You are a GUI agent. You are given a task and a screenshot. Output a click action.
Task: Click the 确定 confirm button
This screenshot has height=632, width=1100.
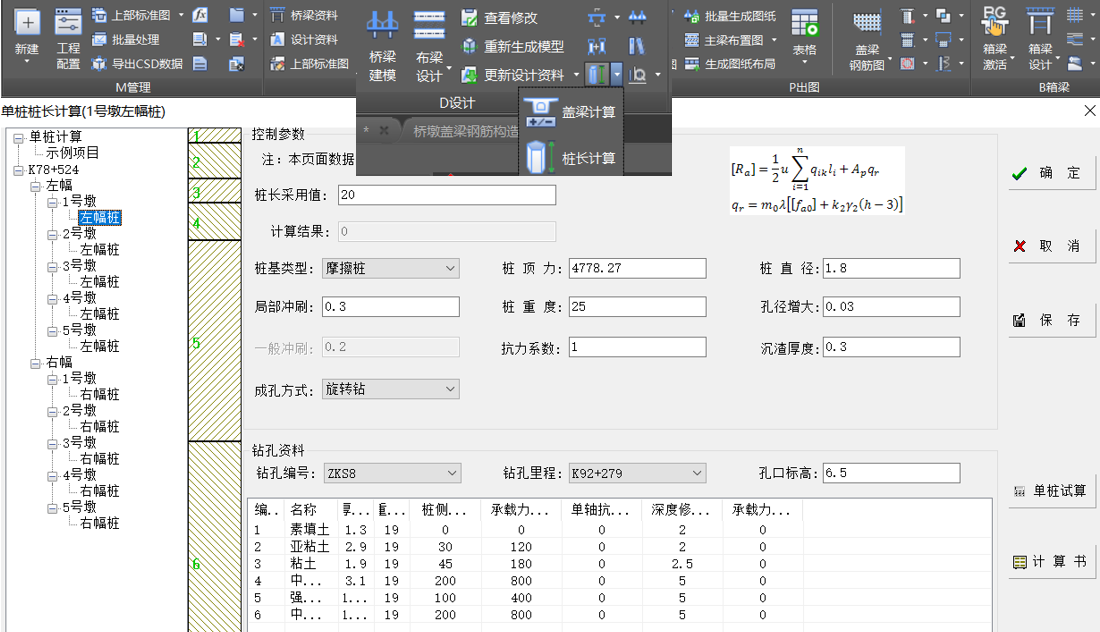(1046, 173)
